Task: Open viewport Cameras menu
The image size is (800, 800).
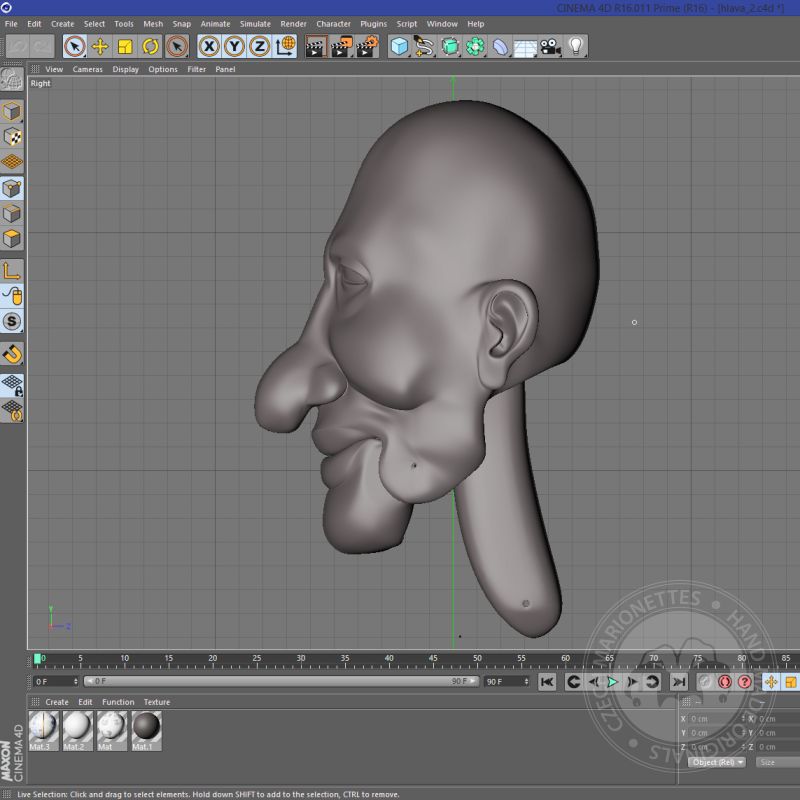Action: click(x=87, y=69)
